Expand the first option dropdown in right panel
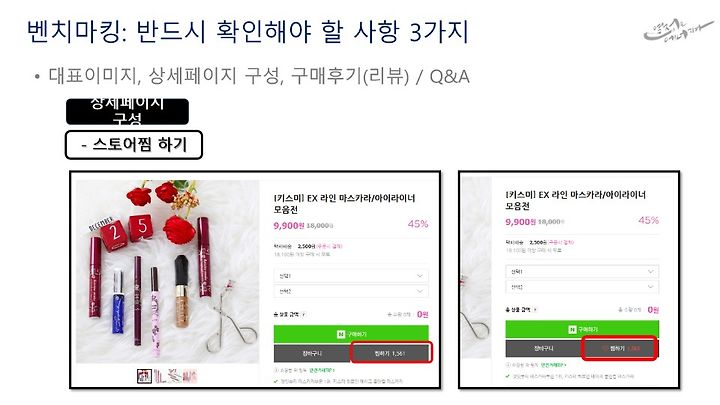Image resolution: width=720 pixels, height=405 pixels. pyautogui.click(x=582, y=271)
